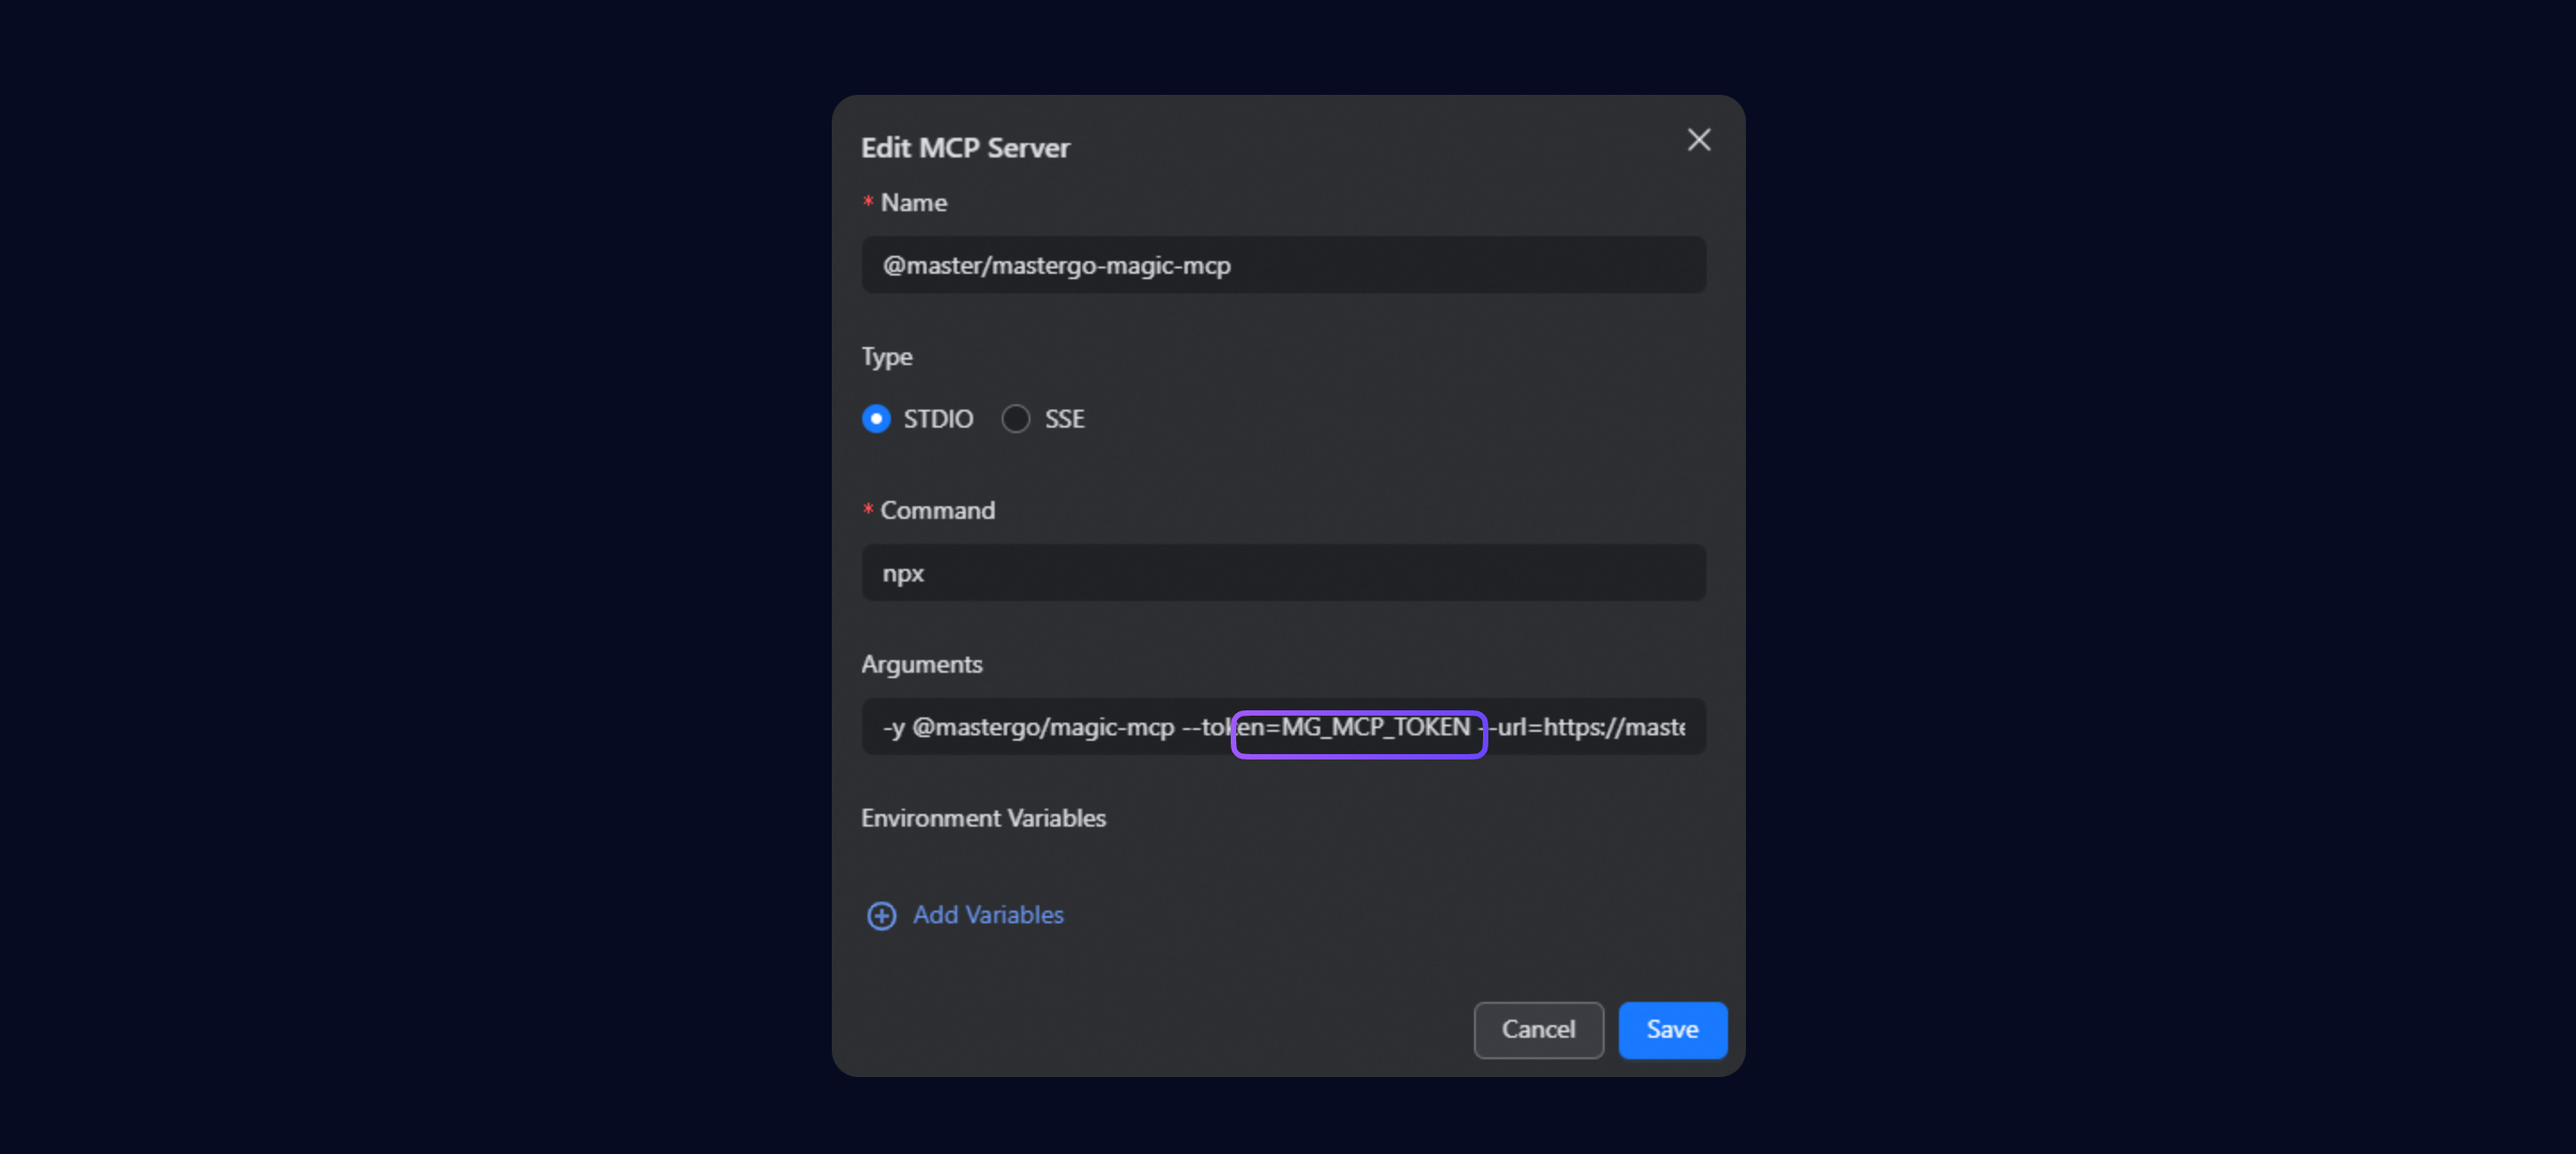The width and height of the screenshot is (2576, 1154).
Task: Select the STDIO radio button
Action: coord(876,418)
